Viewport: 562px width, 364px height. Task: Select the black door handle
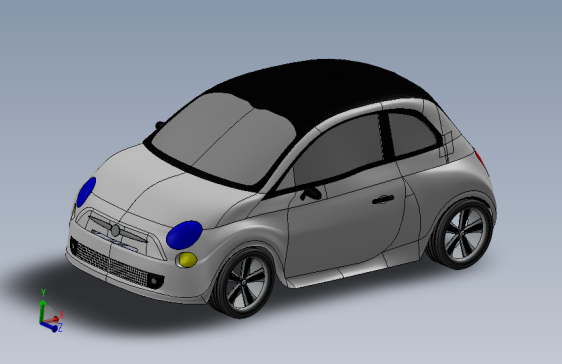point(383,199)
